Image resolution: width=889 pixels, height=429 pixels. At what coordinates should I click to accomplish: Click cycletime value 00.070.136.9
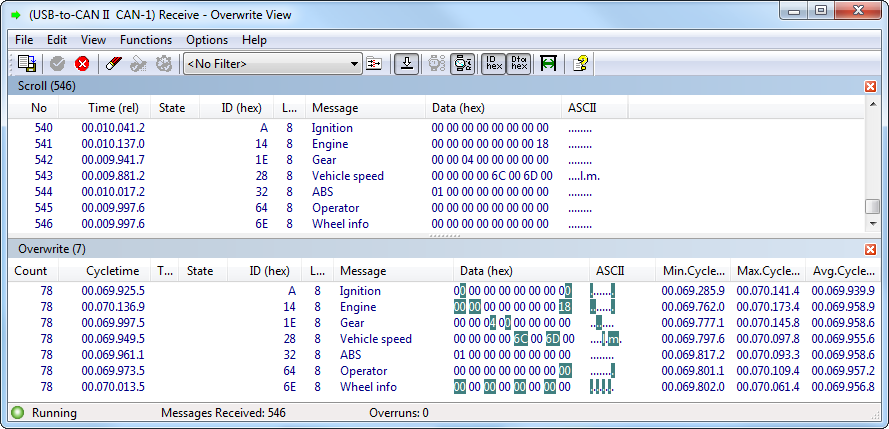tap(113, 307)
